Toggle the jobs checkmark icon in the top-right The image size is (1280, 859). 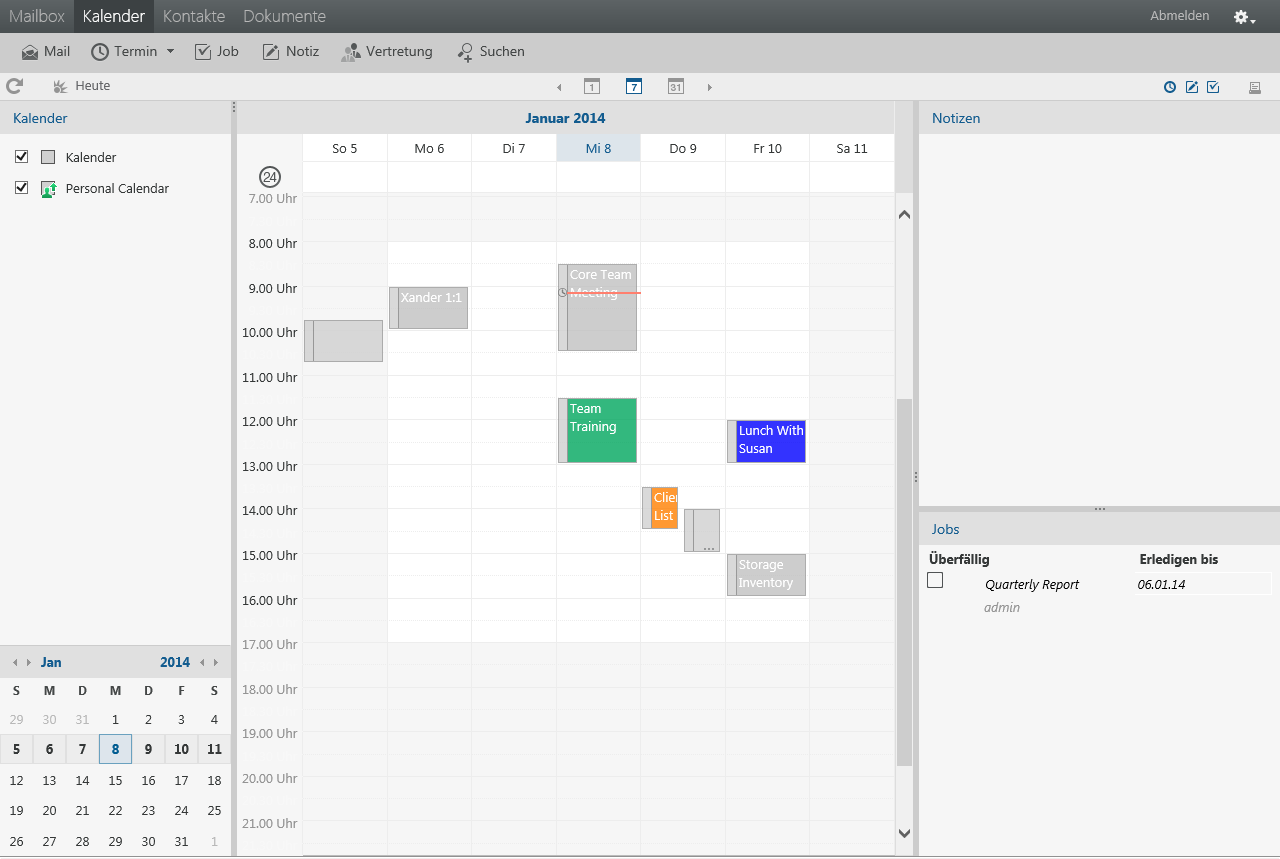(1213, 87)
